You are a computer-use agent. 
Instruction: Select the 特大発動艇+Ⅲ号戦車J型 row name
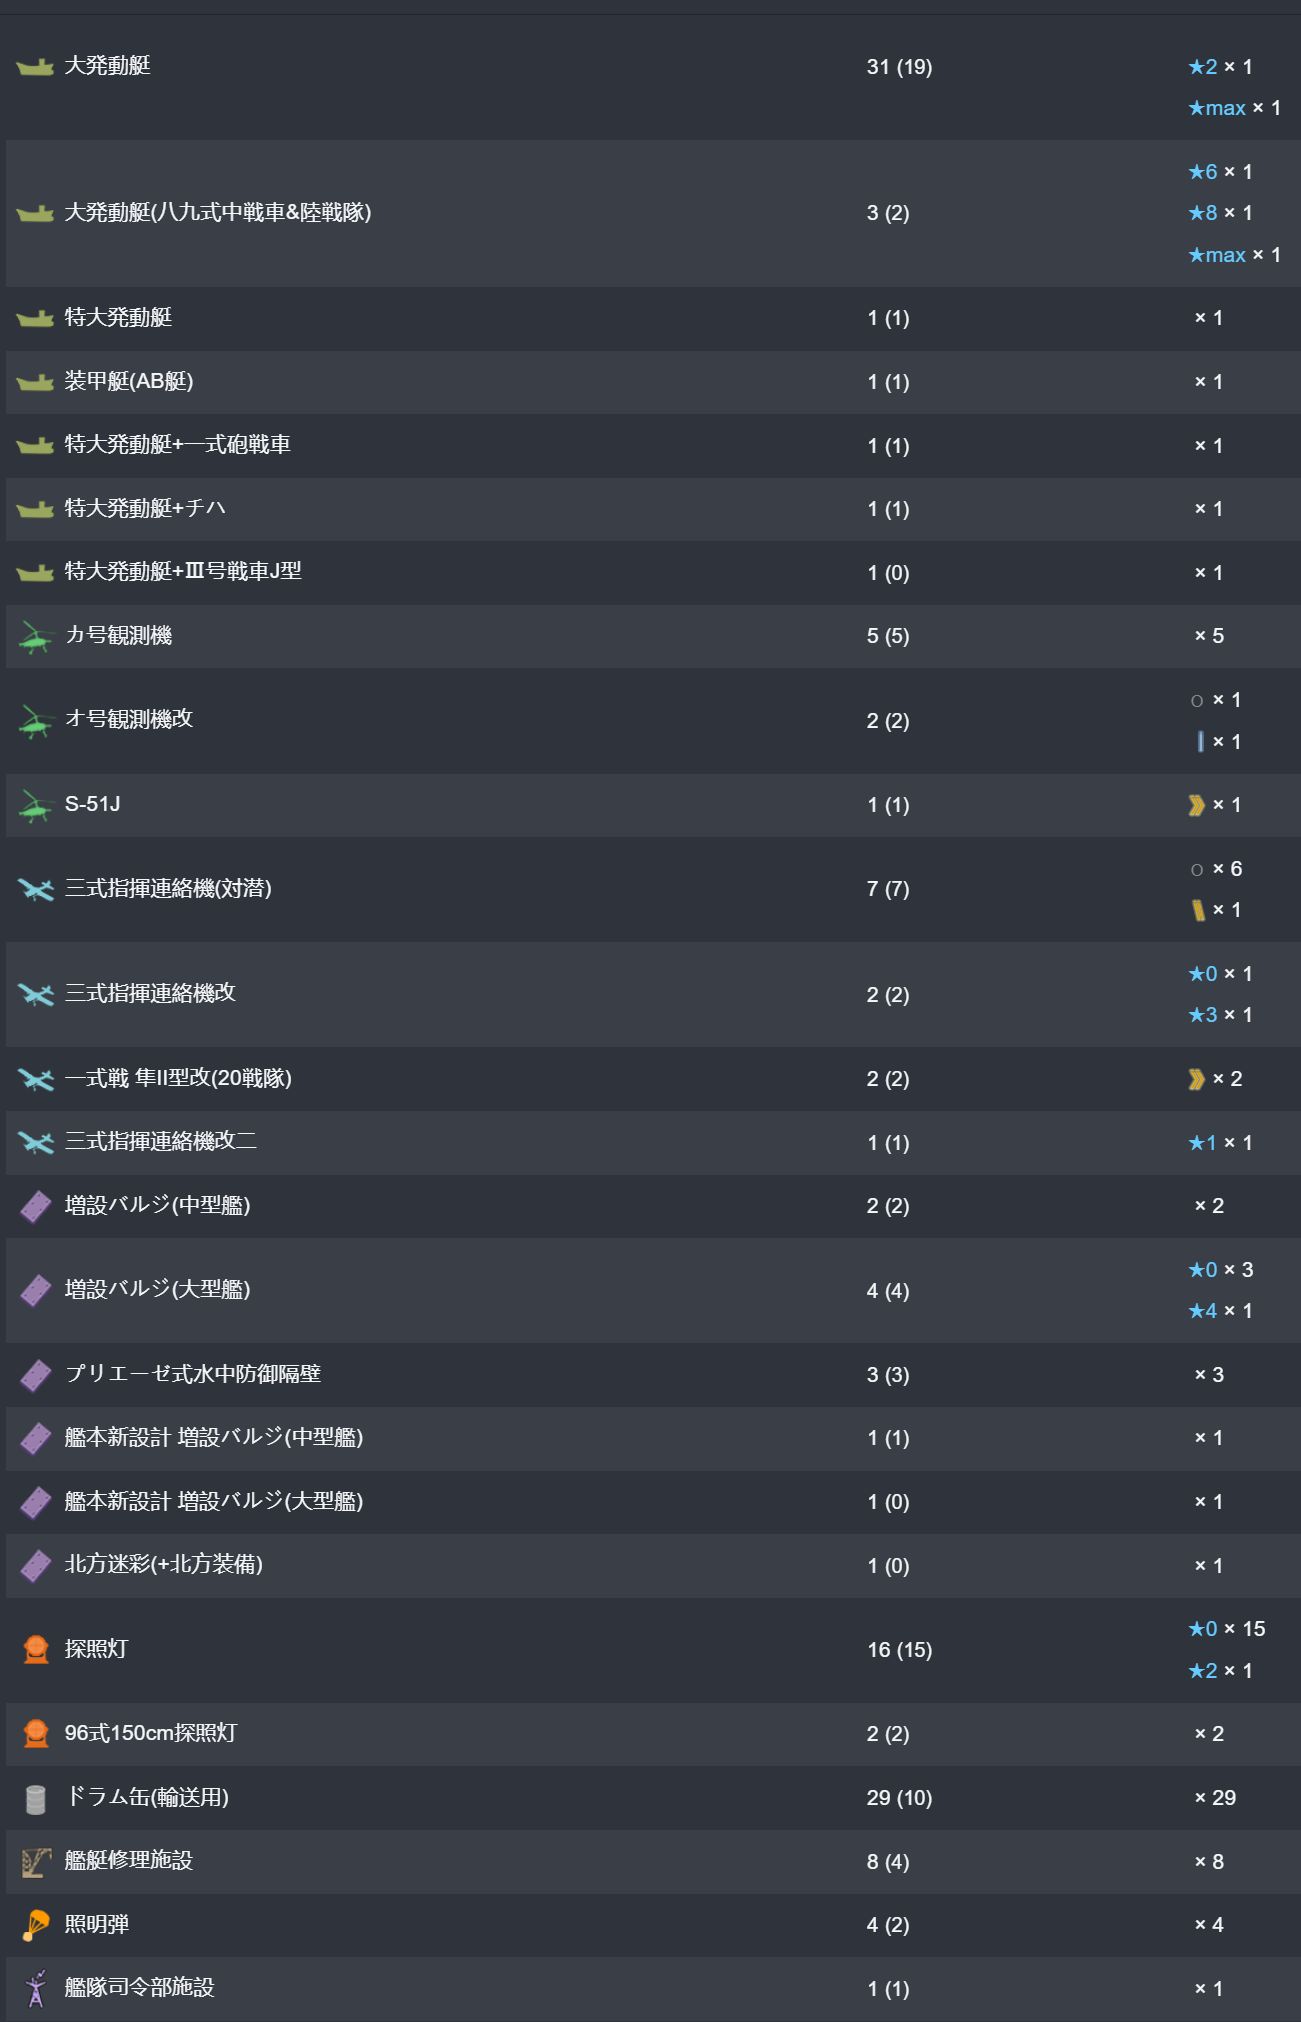pos(183,571)
